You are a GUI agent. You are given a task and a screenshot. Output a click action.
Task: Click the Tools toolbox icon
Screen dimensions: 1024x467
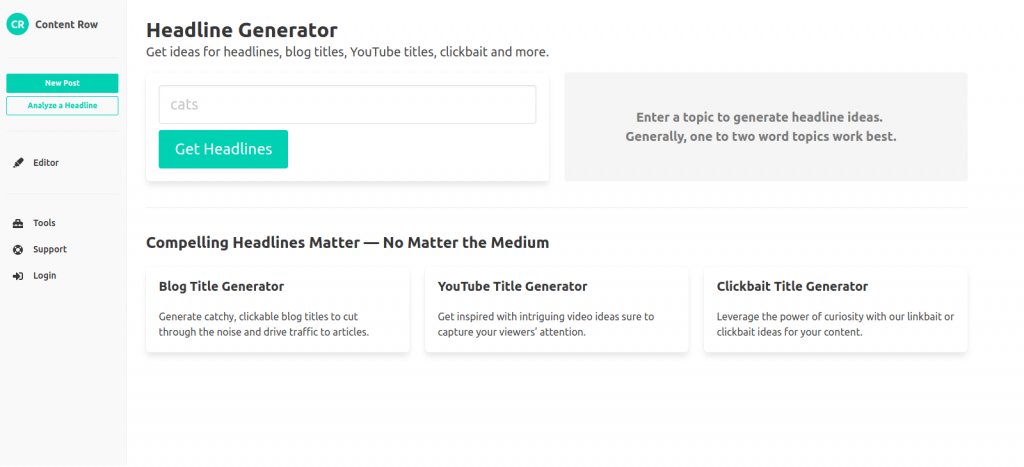[x=18, y=223]
